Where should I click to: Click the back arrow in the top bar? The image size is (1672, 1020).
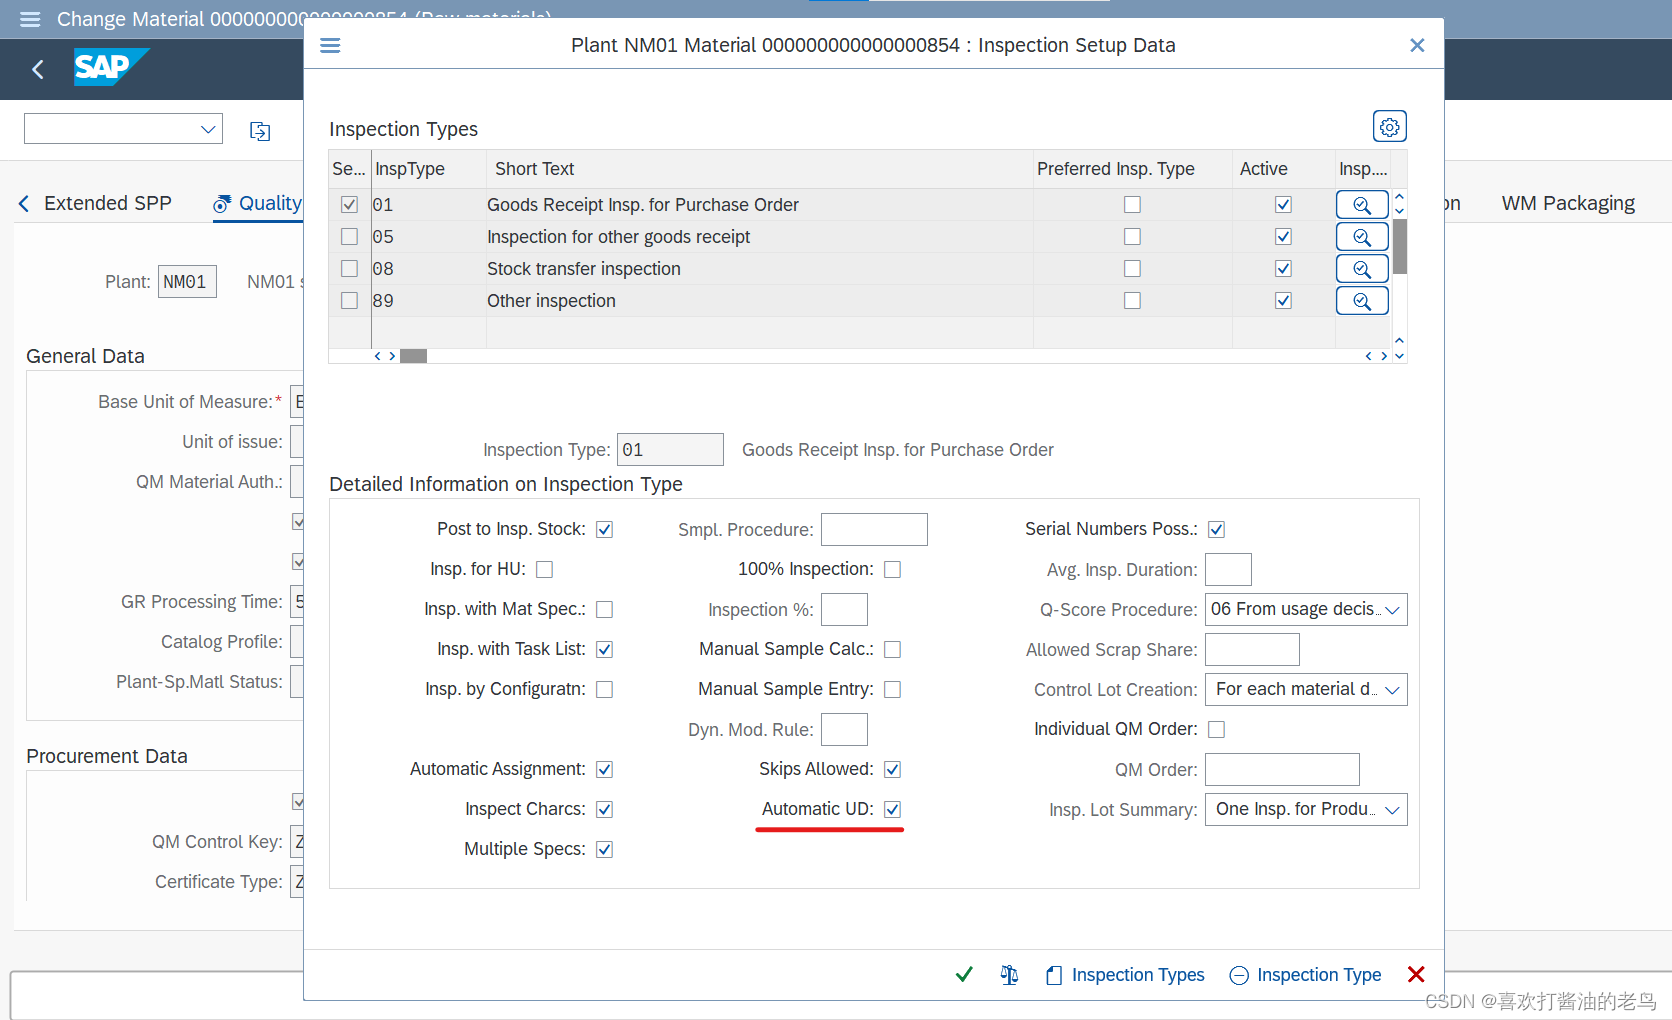[37, 69]
